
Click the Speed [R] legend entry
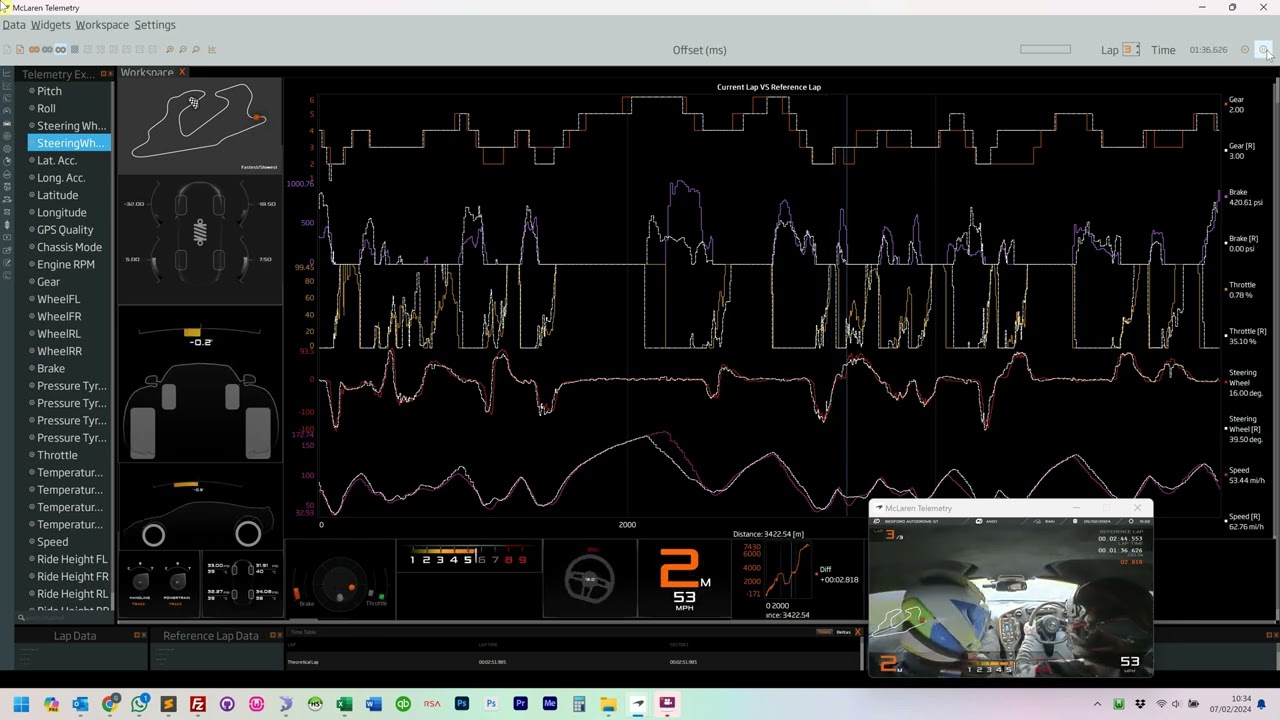coord(1245,522)
